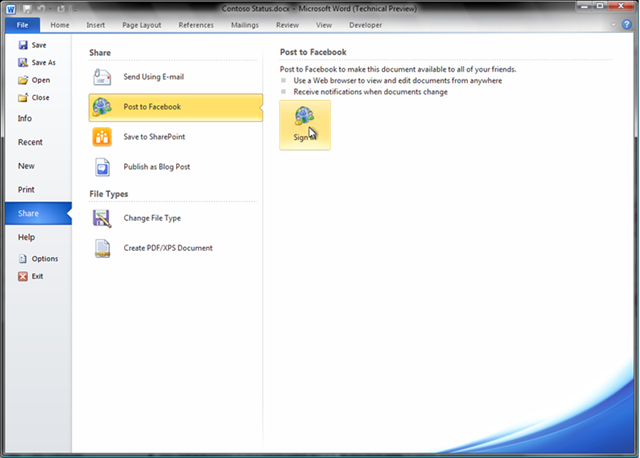Open the File tab
The height and width of the screenshot is (458, 640).
click(x=22, y=25)
